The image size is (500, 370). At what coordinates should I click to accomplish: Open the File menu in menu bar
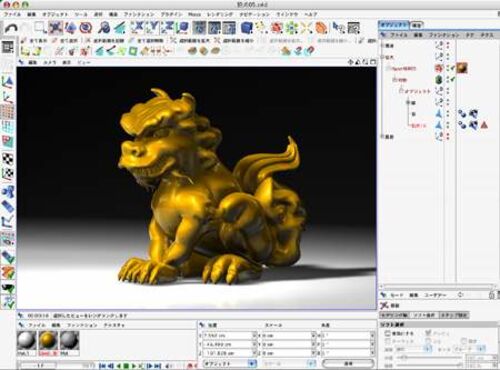click(x=12, y=14)
